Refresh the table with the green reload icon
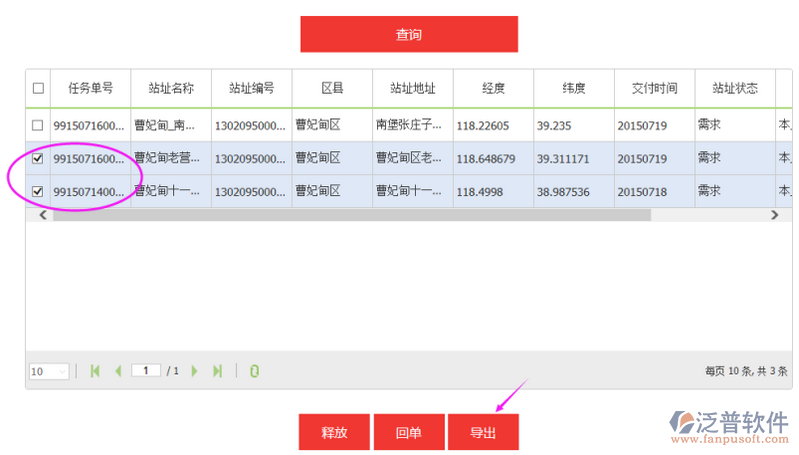The image size is (799, 455). tap(254, 371)
